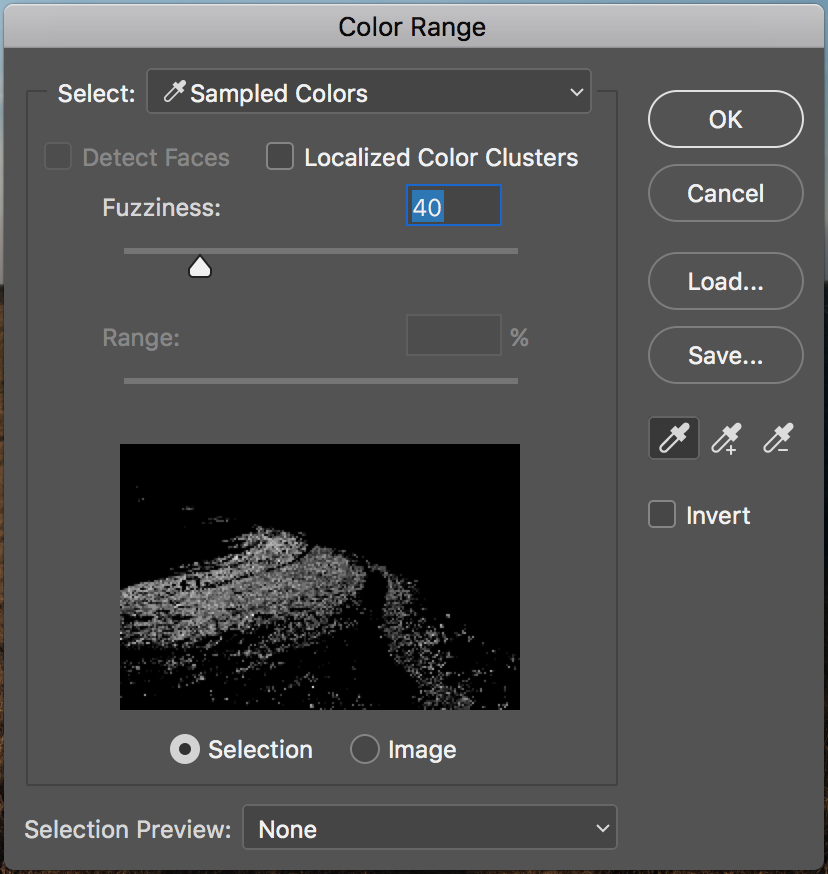Toggle the Invert checkbox

tap(662, 515)
